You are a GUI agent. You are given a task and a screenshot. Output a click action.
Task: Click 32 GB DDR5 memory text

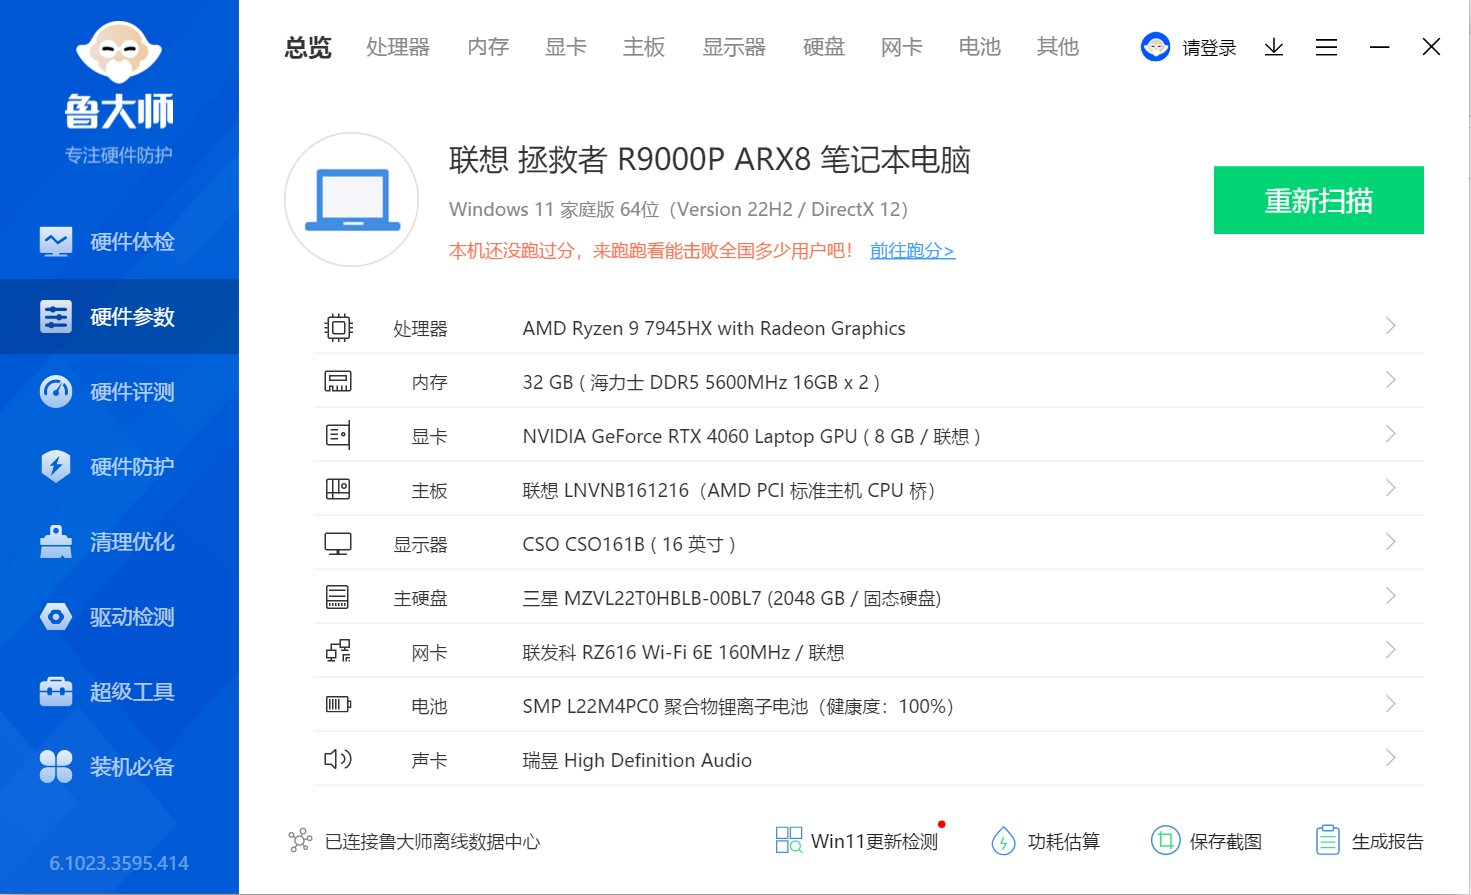[x=701, y=382]
